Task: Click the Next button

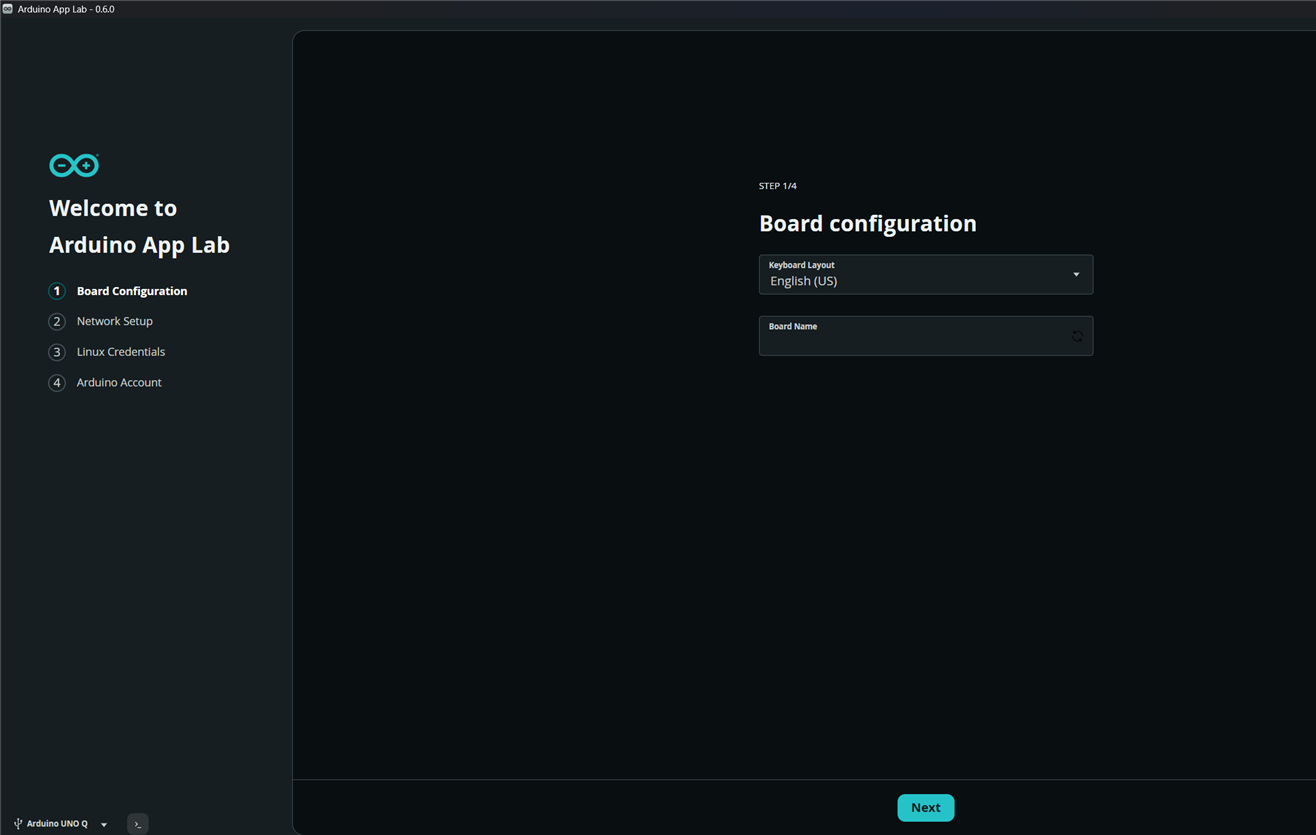Action: click(x=926, y=808)
